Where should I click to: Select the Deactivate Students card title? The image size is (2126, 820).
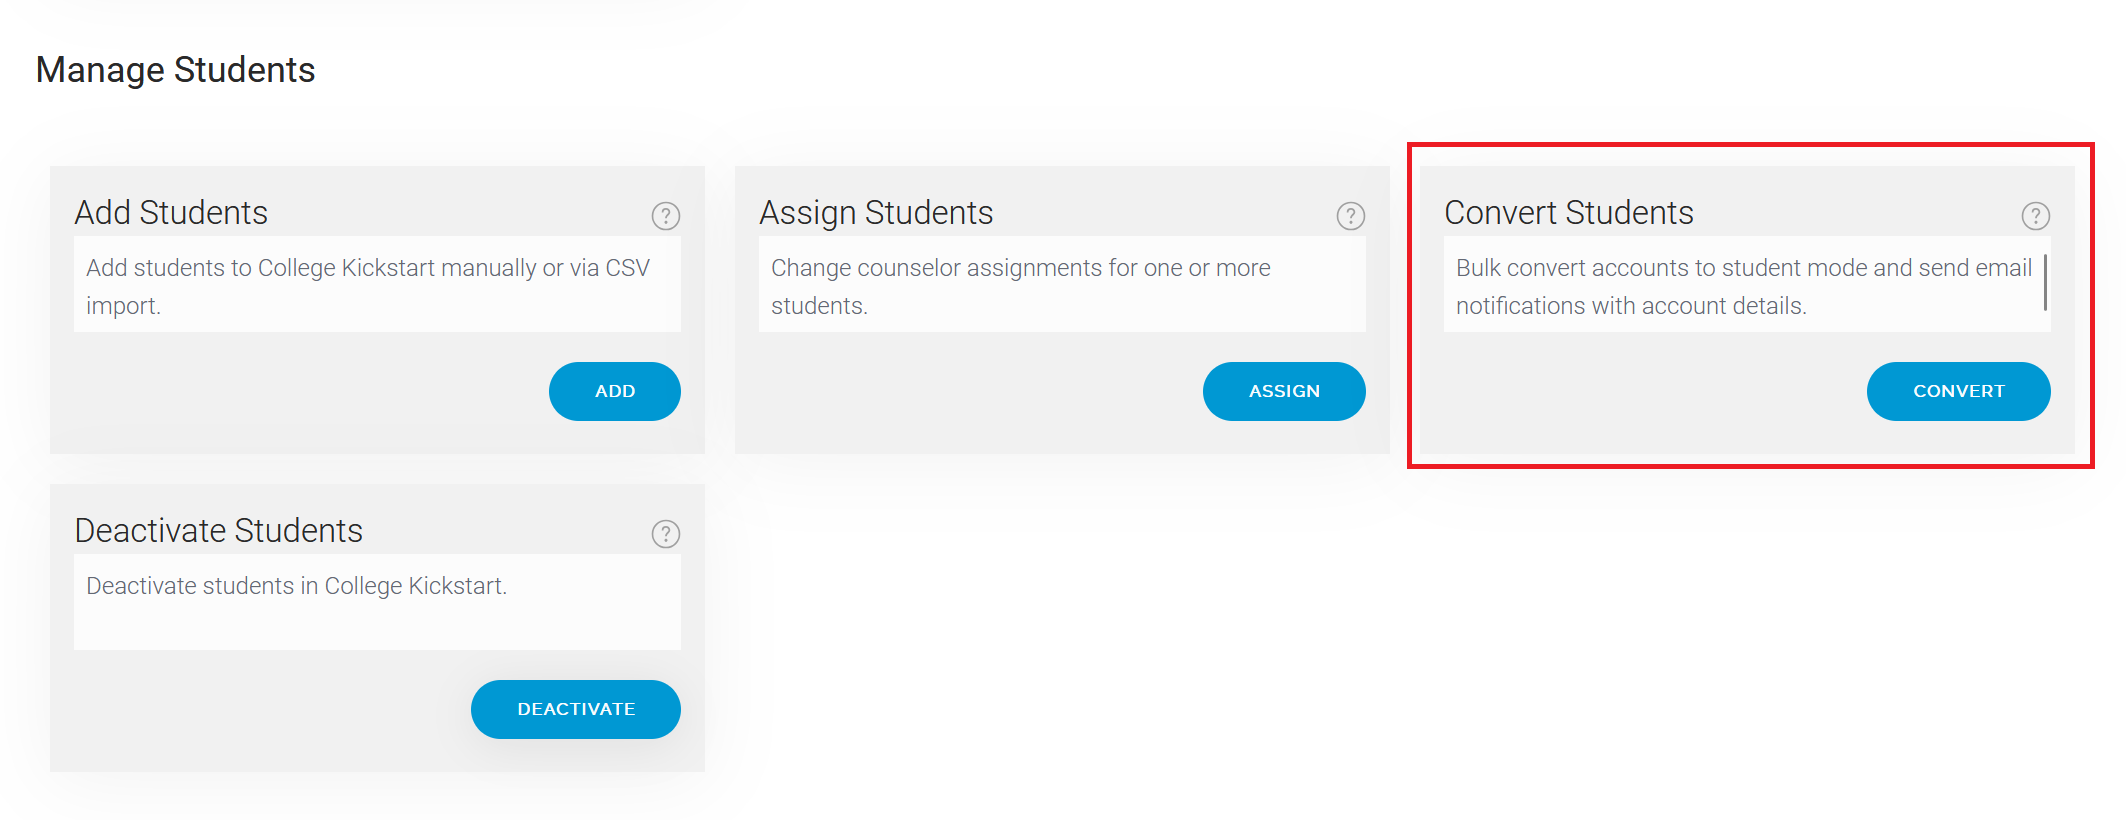tap(219, 531)
